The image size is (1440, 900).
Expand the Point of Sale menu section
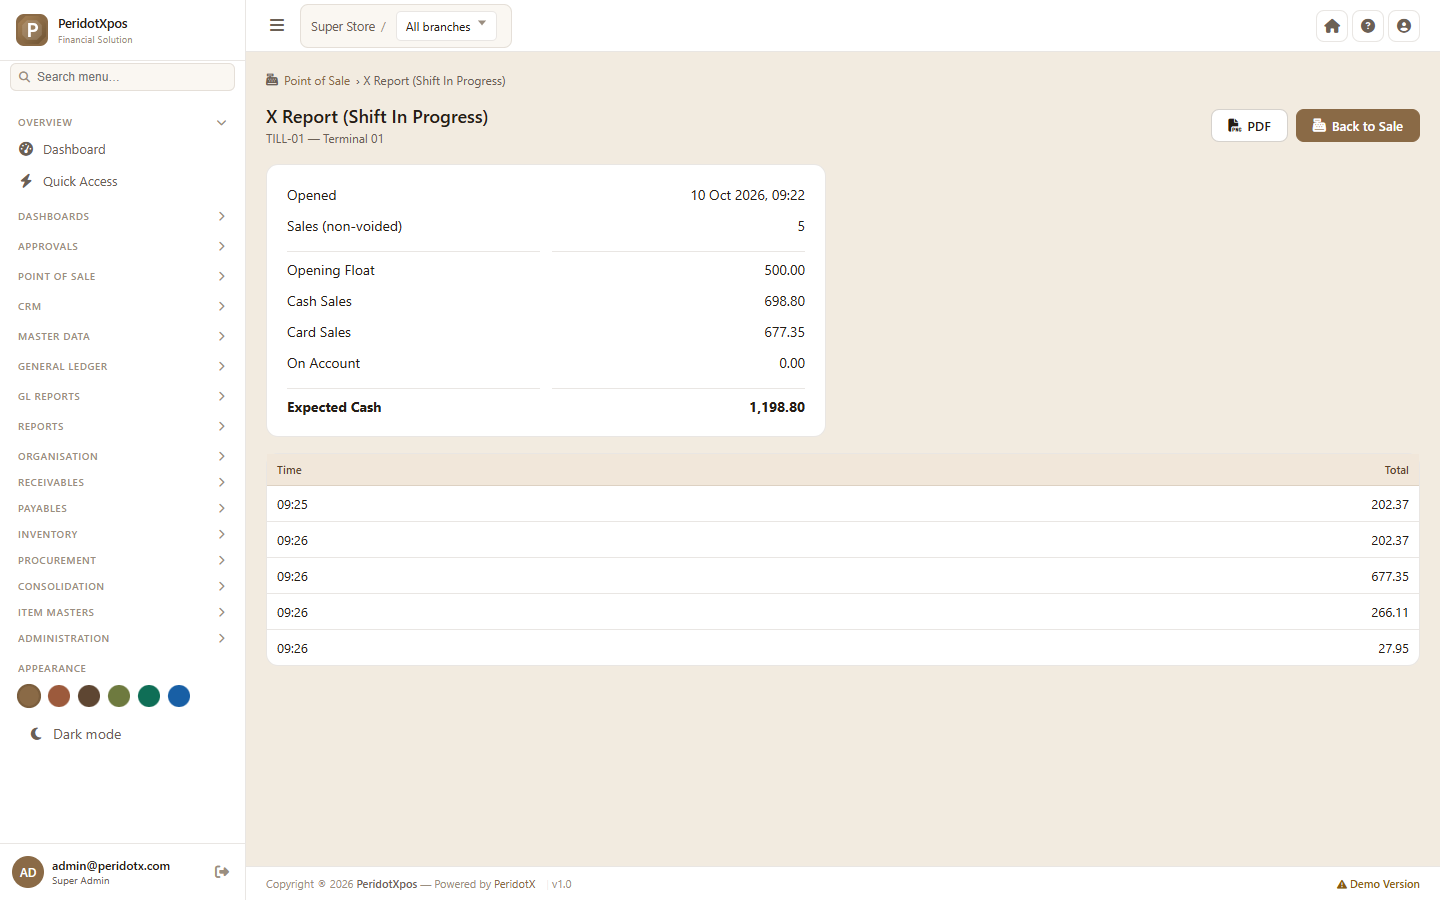(x=122, y=276)
